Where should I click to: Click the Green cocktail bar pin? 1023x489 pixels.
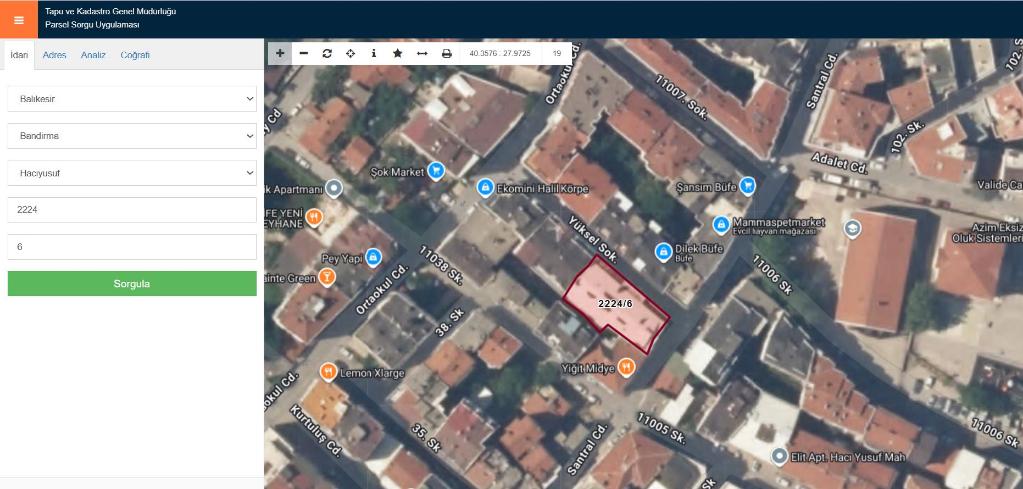coord(327,277)
